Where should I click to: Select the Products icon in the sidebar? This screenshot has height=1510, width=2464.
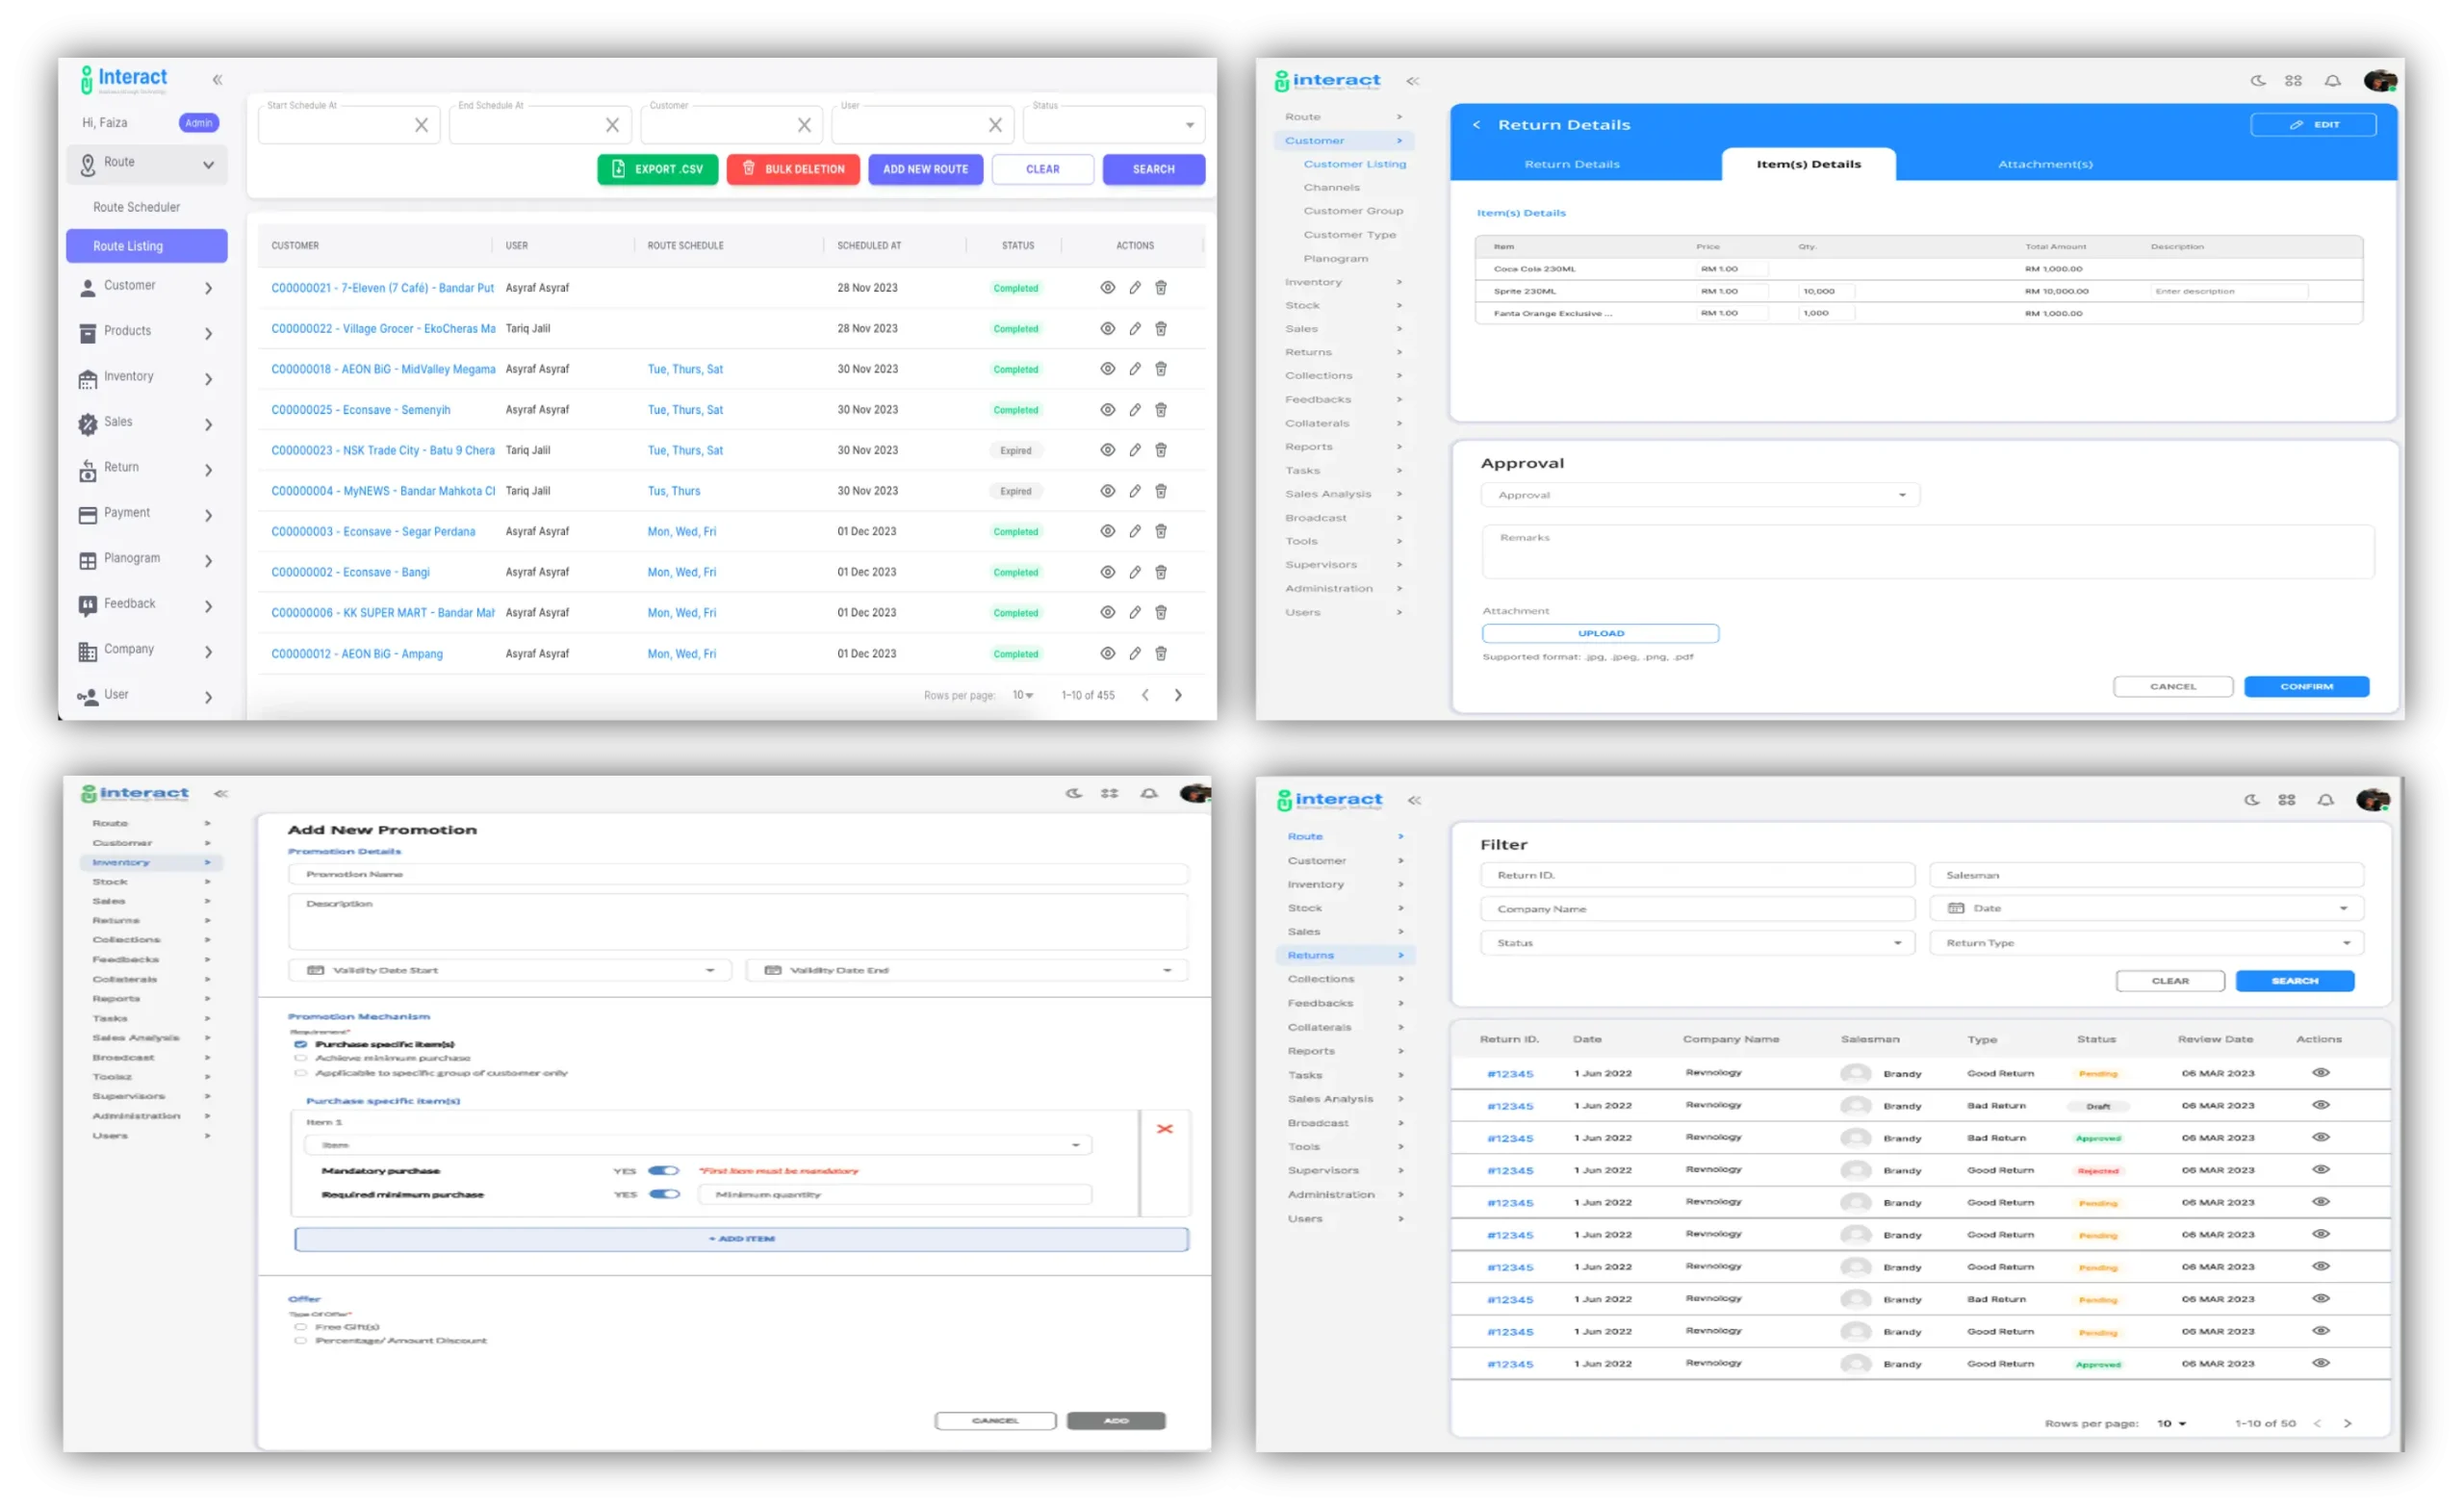[88, 332]
